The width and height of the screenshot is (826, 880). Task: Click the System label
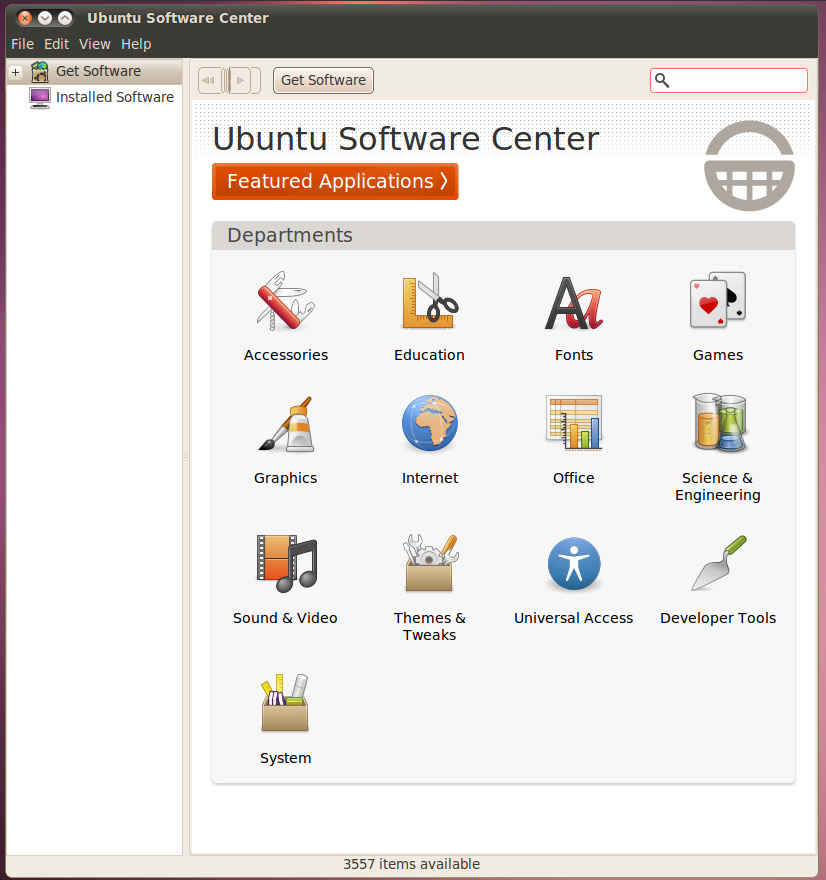[286, 758]
